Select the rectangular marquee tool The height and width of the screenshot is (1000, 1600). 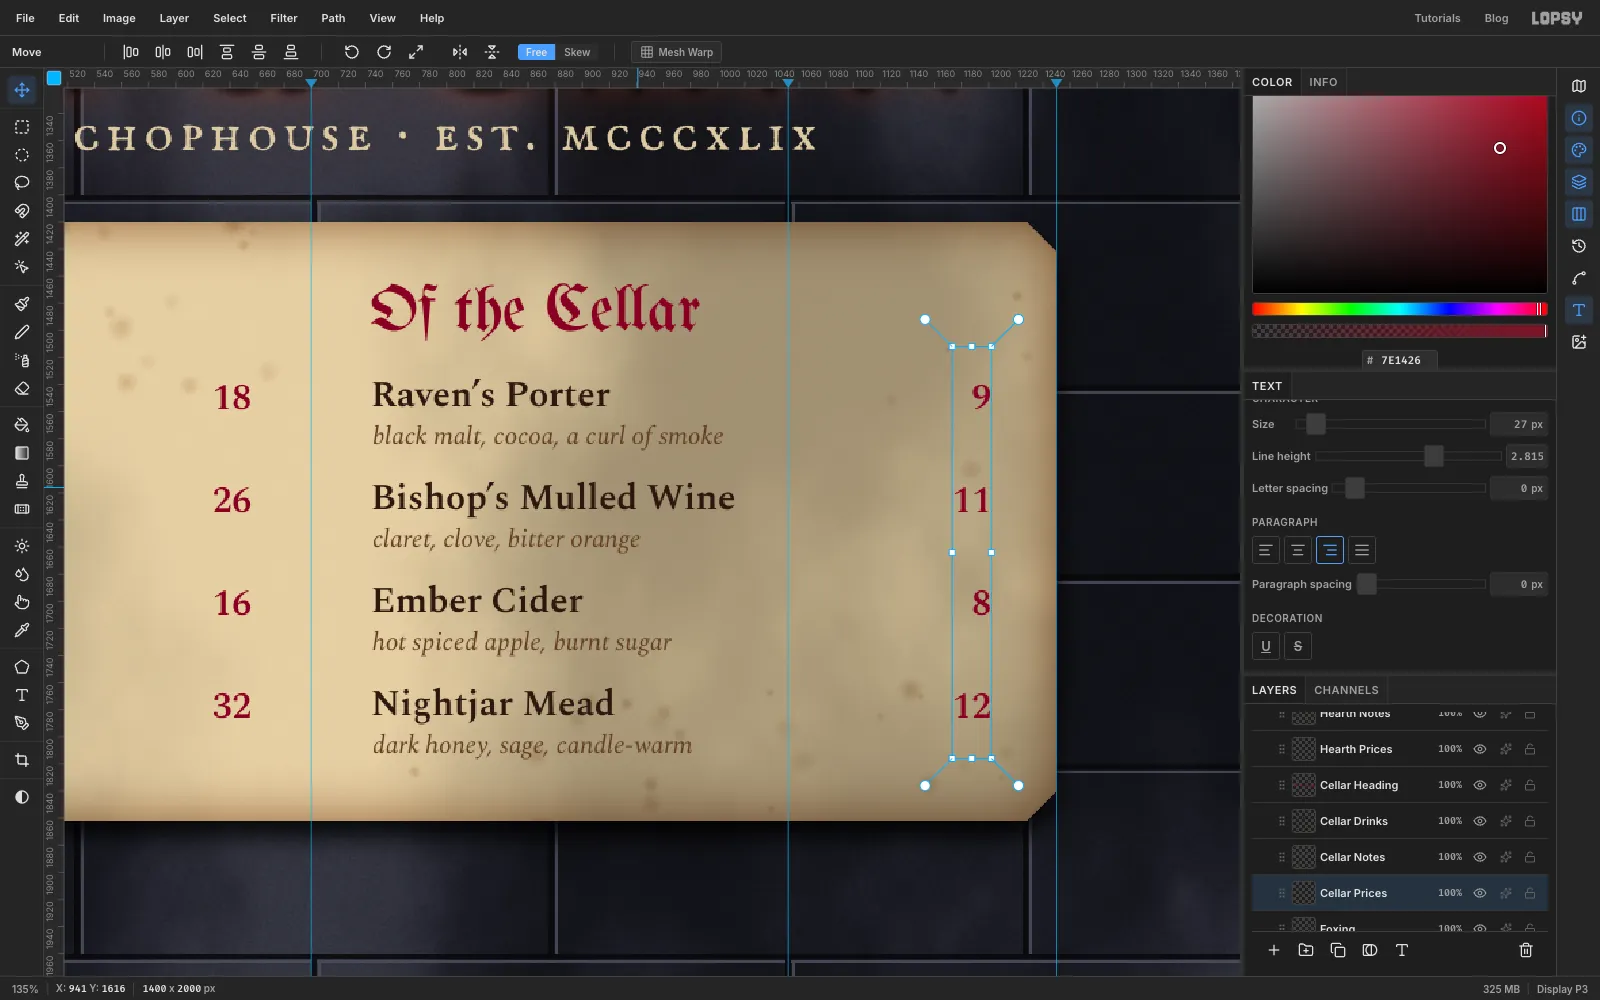coord(22,127)
